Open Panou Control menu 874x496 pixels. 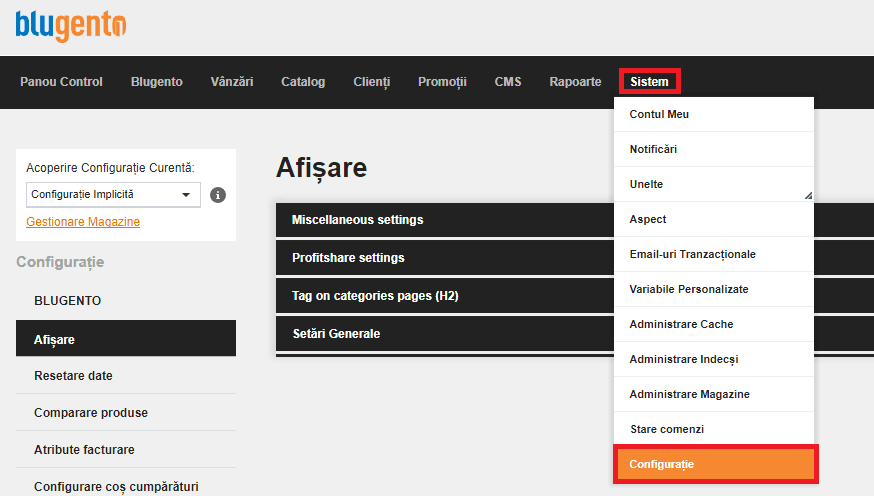61,82
